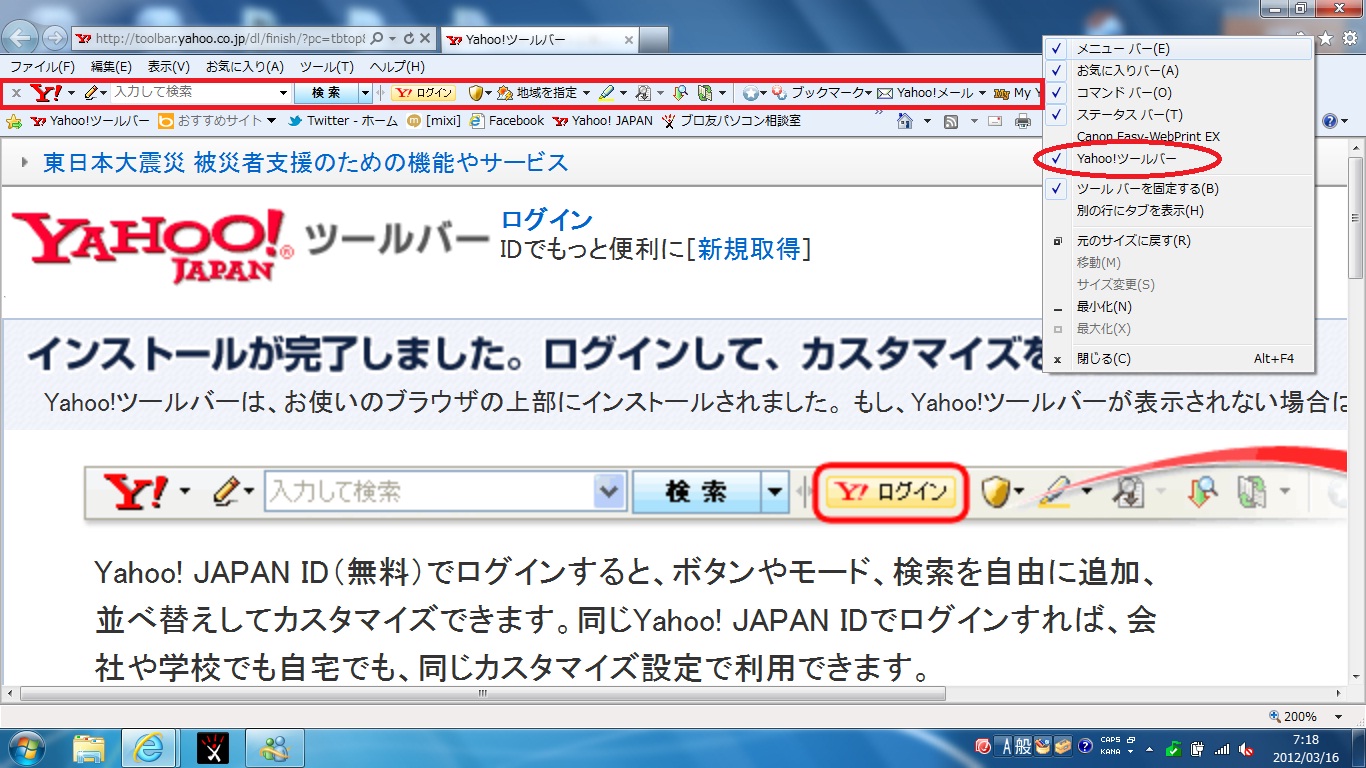Viewport: 1366px width, 768px height.
Task: Click the RSS feed icon on command bar
Action: (x=950, y=121)
